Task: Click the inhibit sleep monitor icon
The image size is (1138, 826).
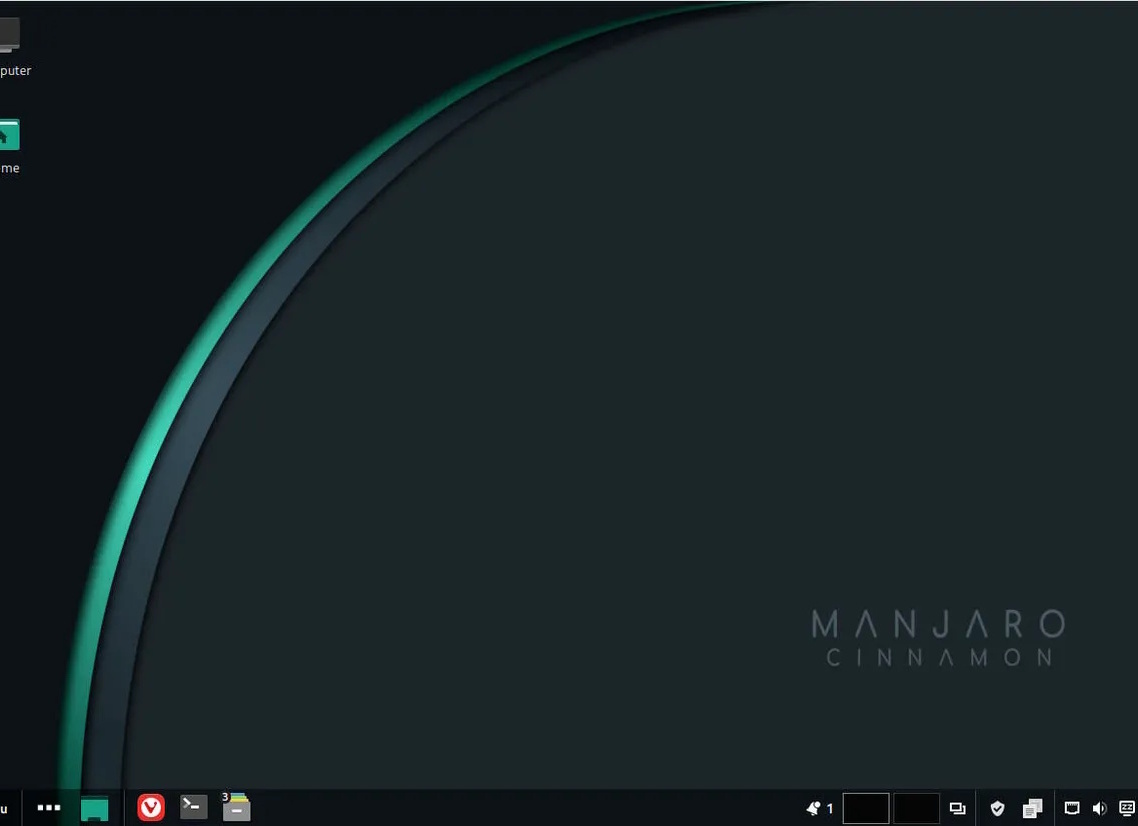Action: (x=1127, y=808)
